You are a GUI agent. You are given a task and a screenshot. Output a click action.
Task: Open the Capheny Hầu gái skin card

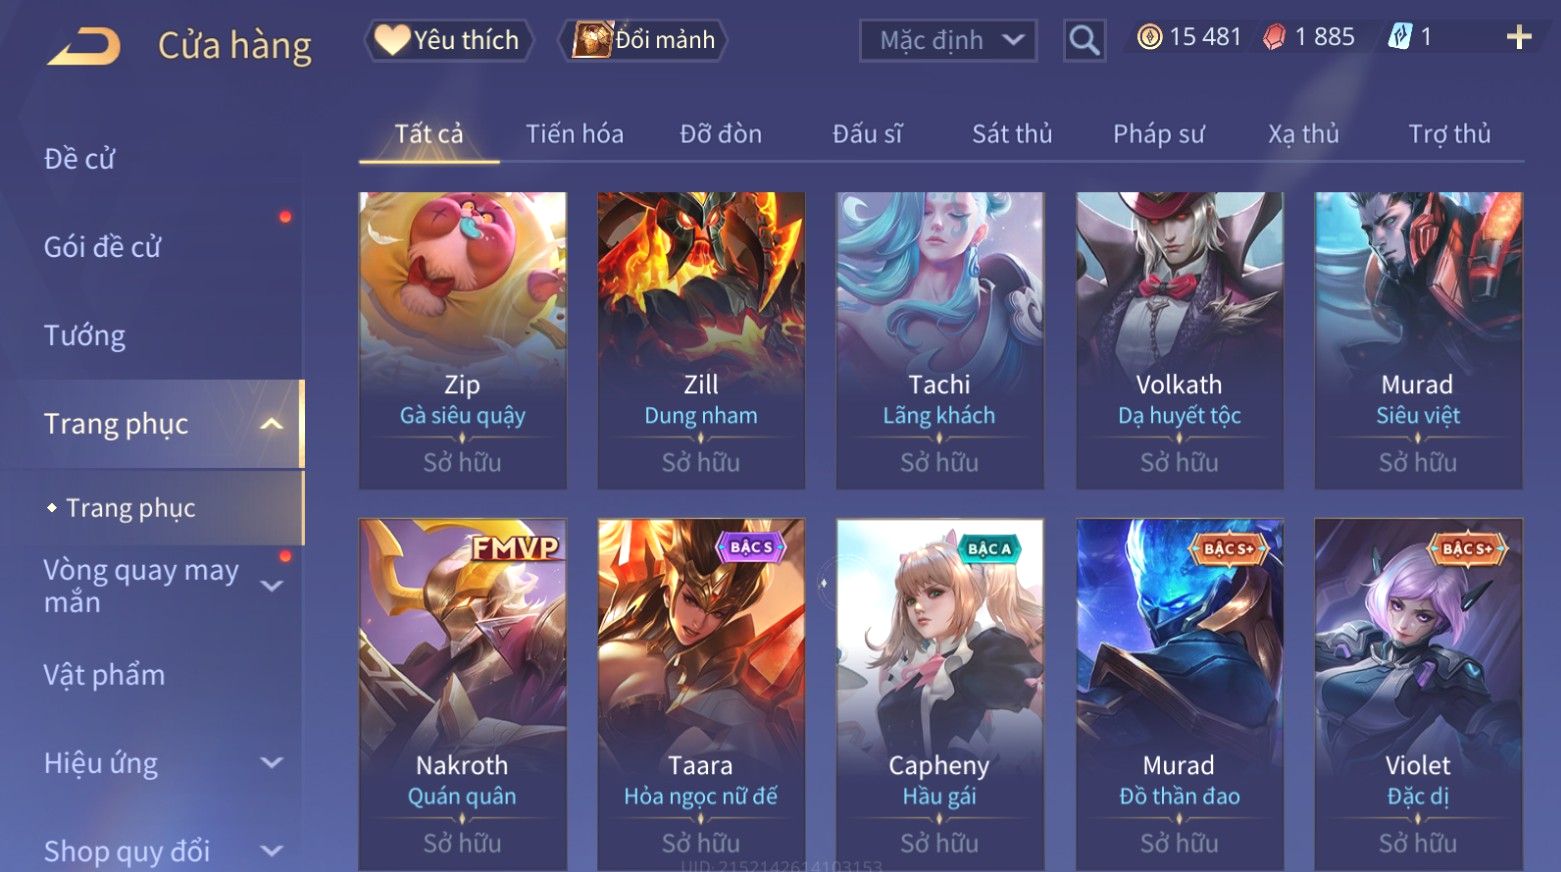point(940,694)
